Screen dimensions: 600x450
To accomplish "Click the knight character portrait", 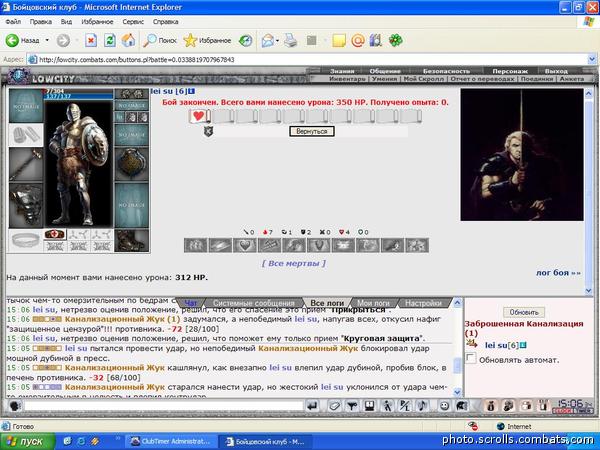I will (x=79, y=163).
